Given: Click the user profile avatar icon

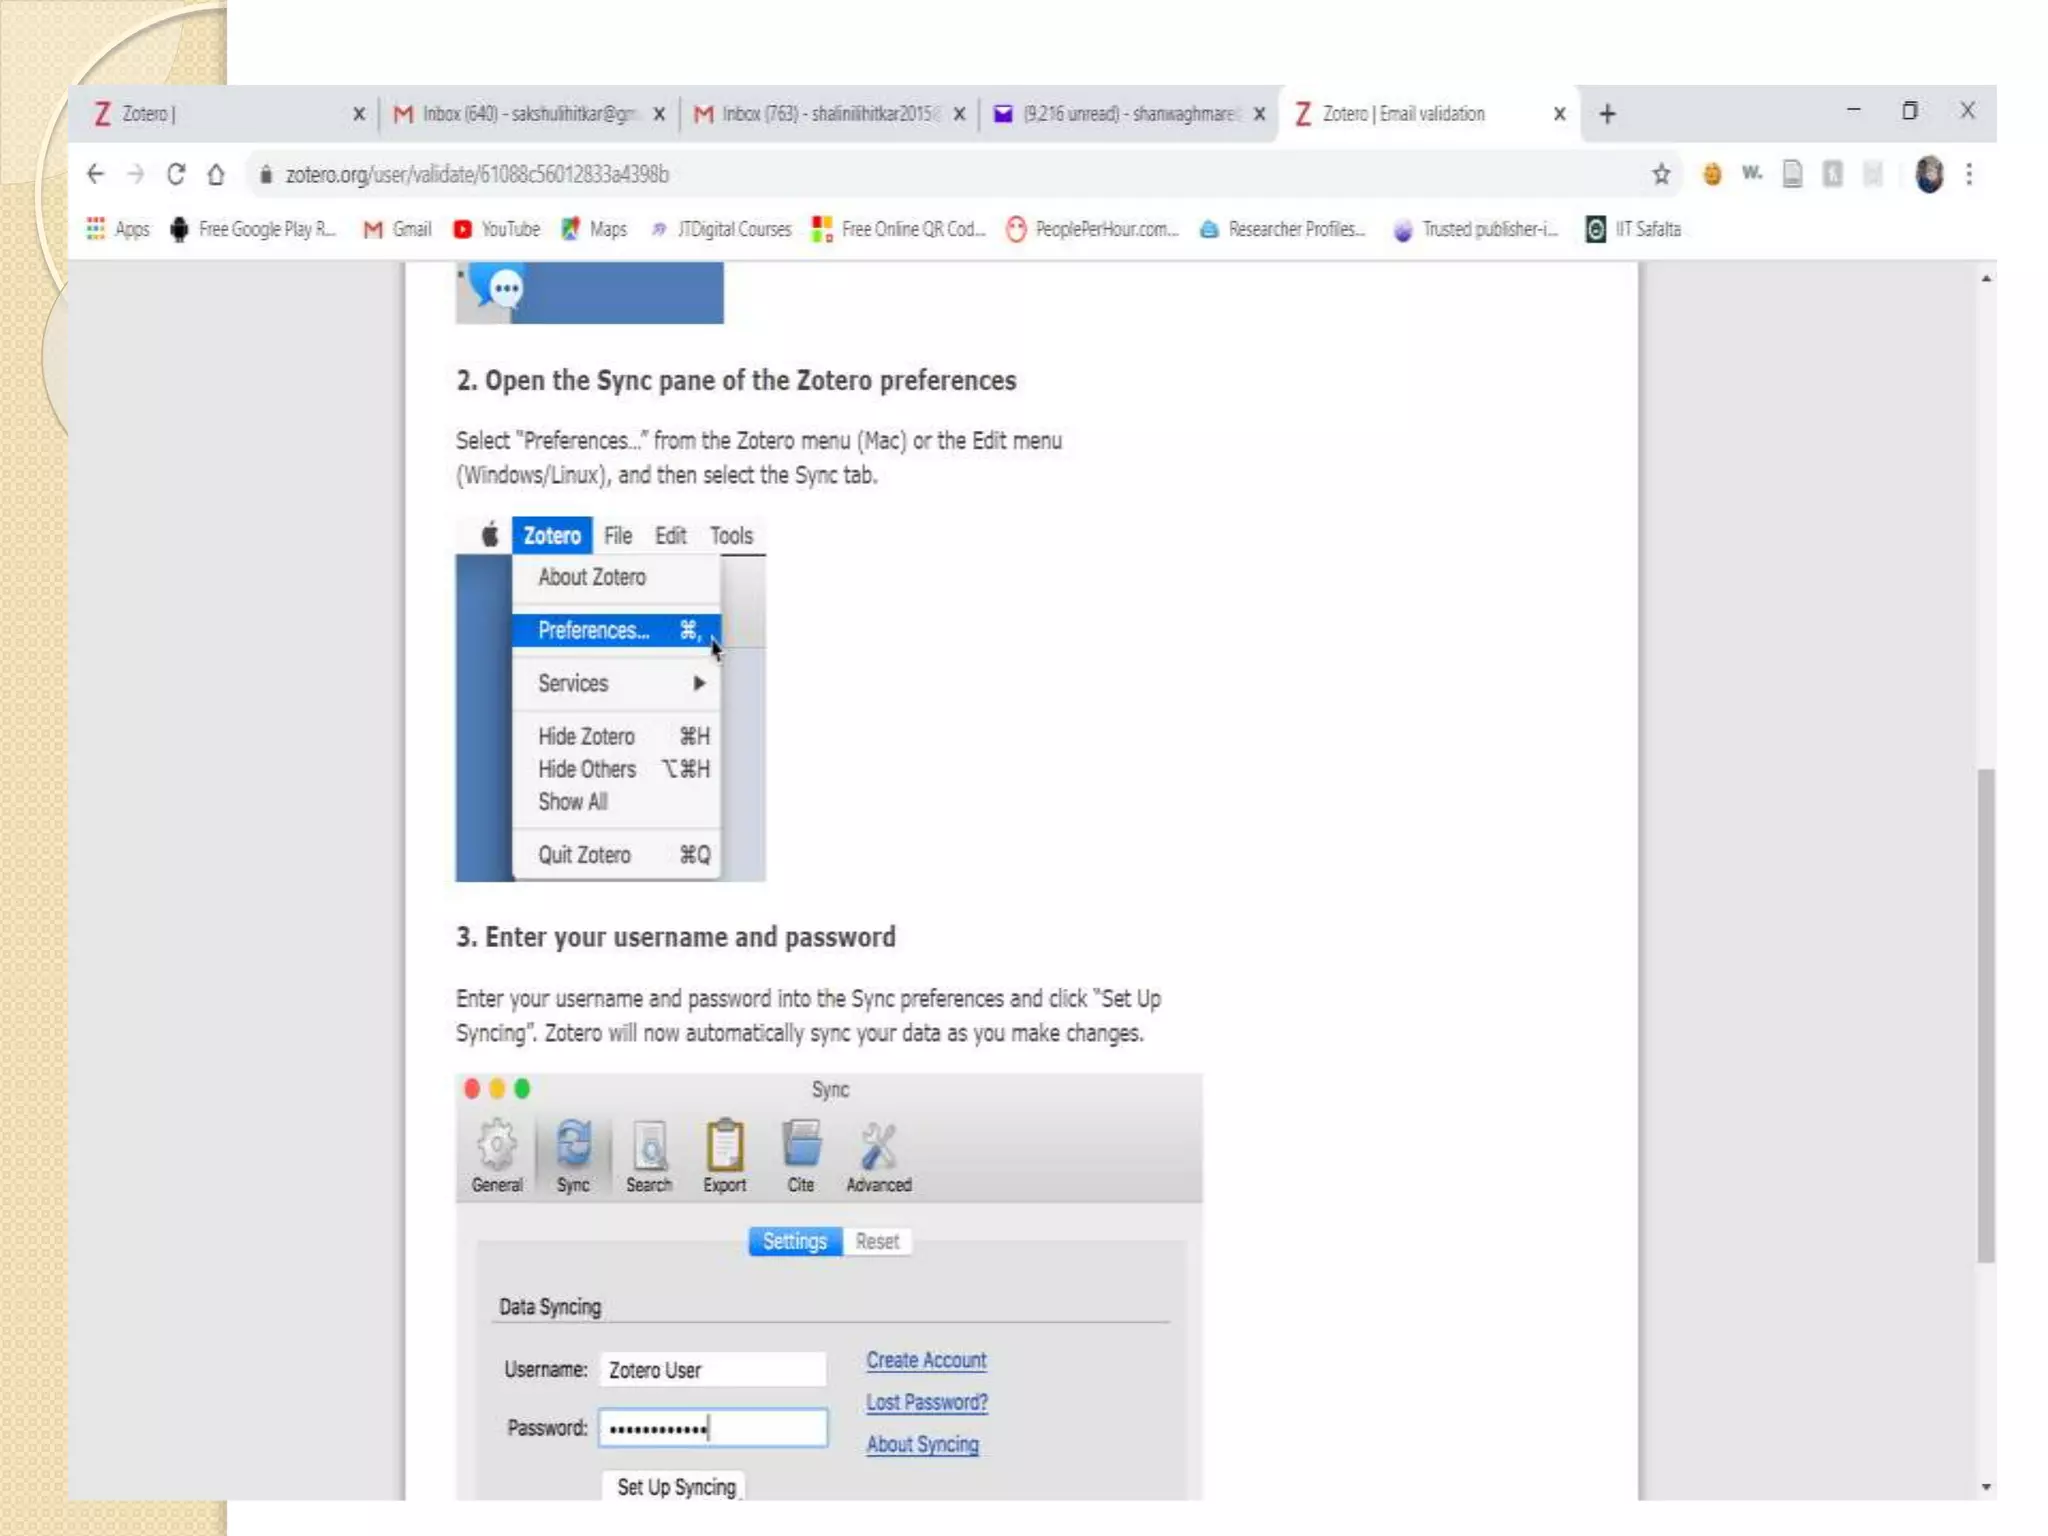Looking at the screenshot, I should coord(1929,174).
